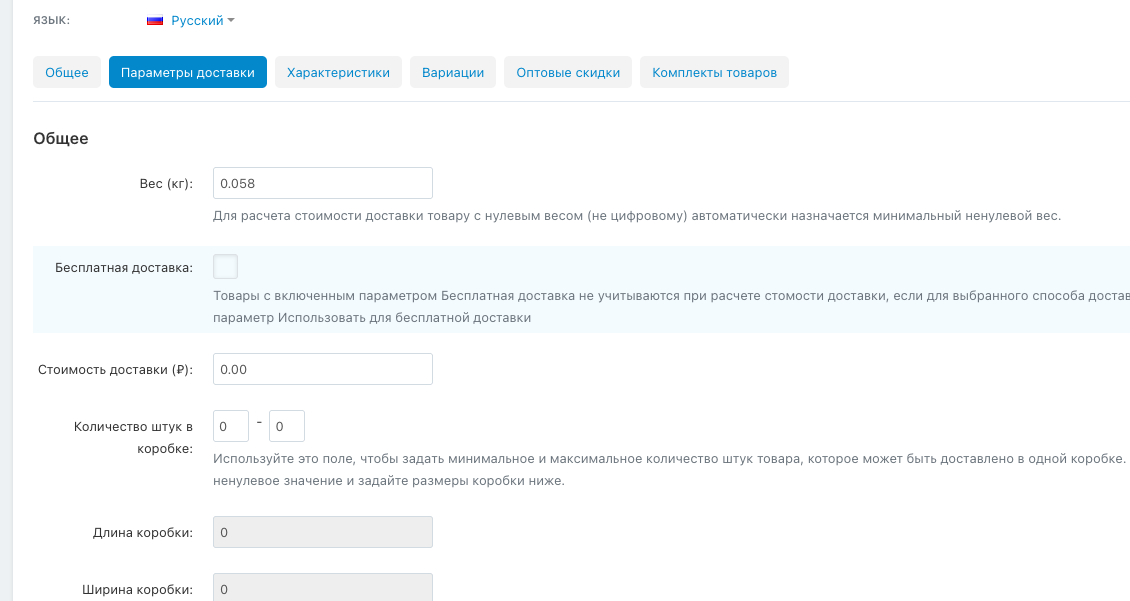Viewport: 1130px width, 601px height.
Task: Go to the Вариации tab
Action: click(x=453, y=72)
